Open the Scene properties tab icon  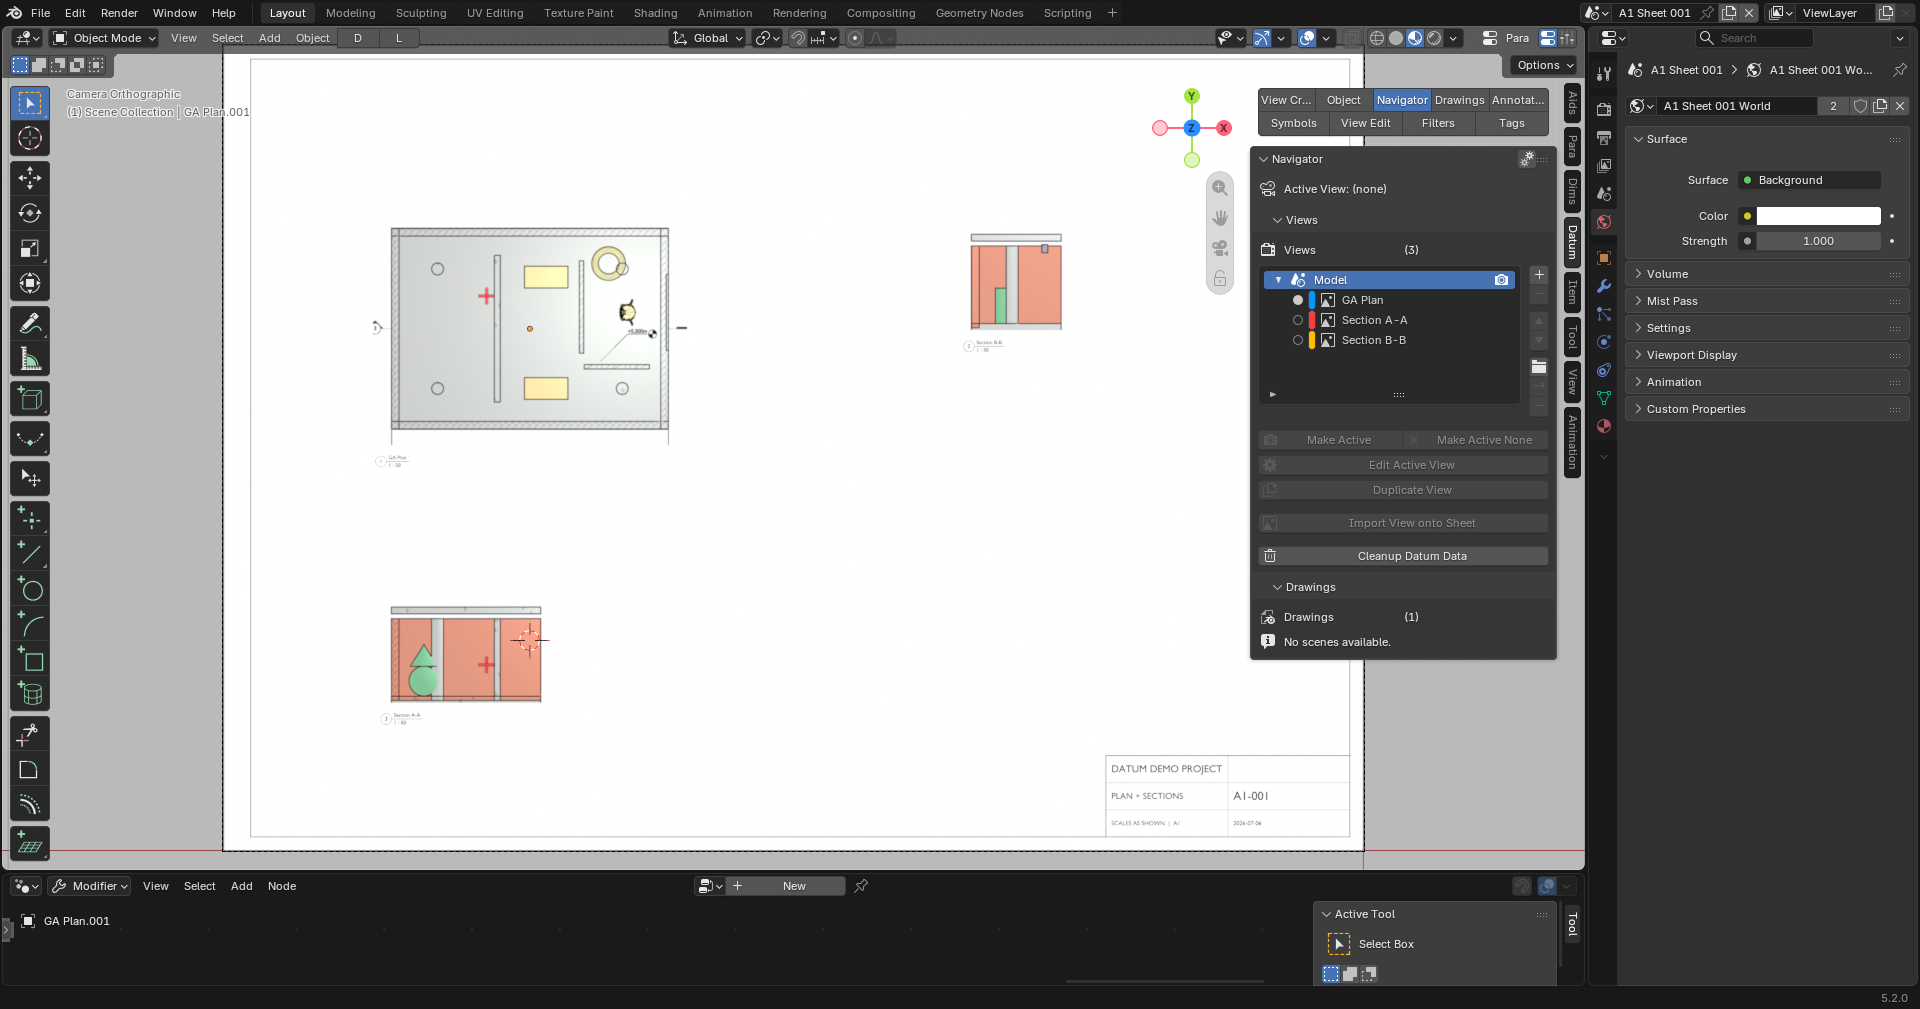(1604, 194)
